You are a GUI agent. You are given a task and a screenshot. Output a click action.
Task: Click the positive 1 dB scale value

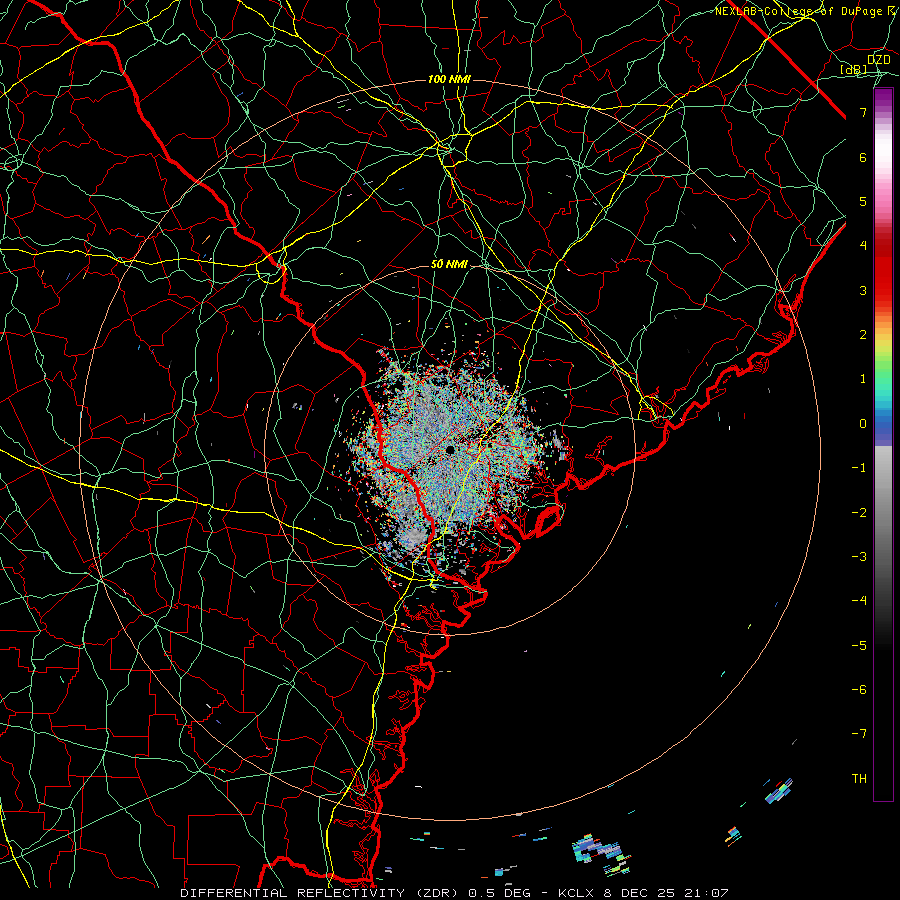pos(863,379)
